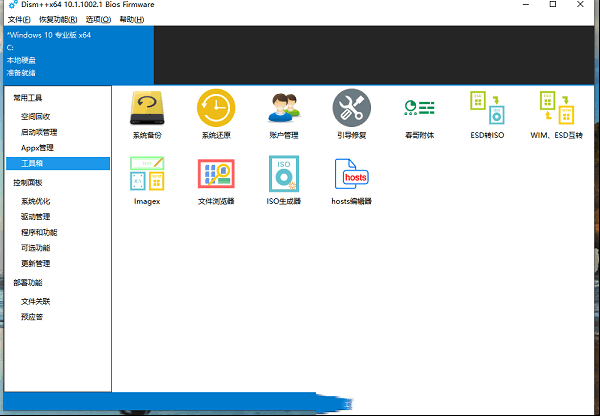Viewport: 600px width, 416px height.
Task: Open 程序和功能 in the sidebar
Action: pyautogui.click(x=39, y=232)
